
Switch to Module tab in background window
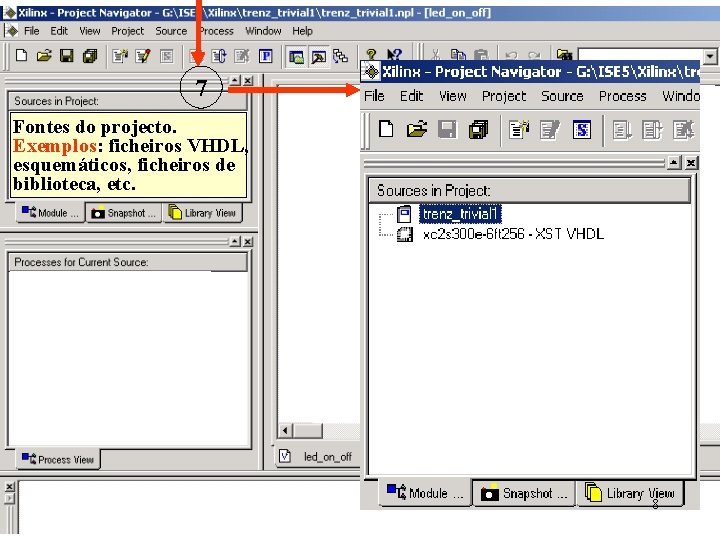click(51, 213)
